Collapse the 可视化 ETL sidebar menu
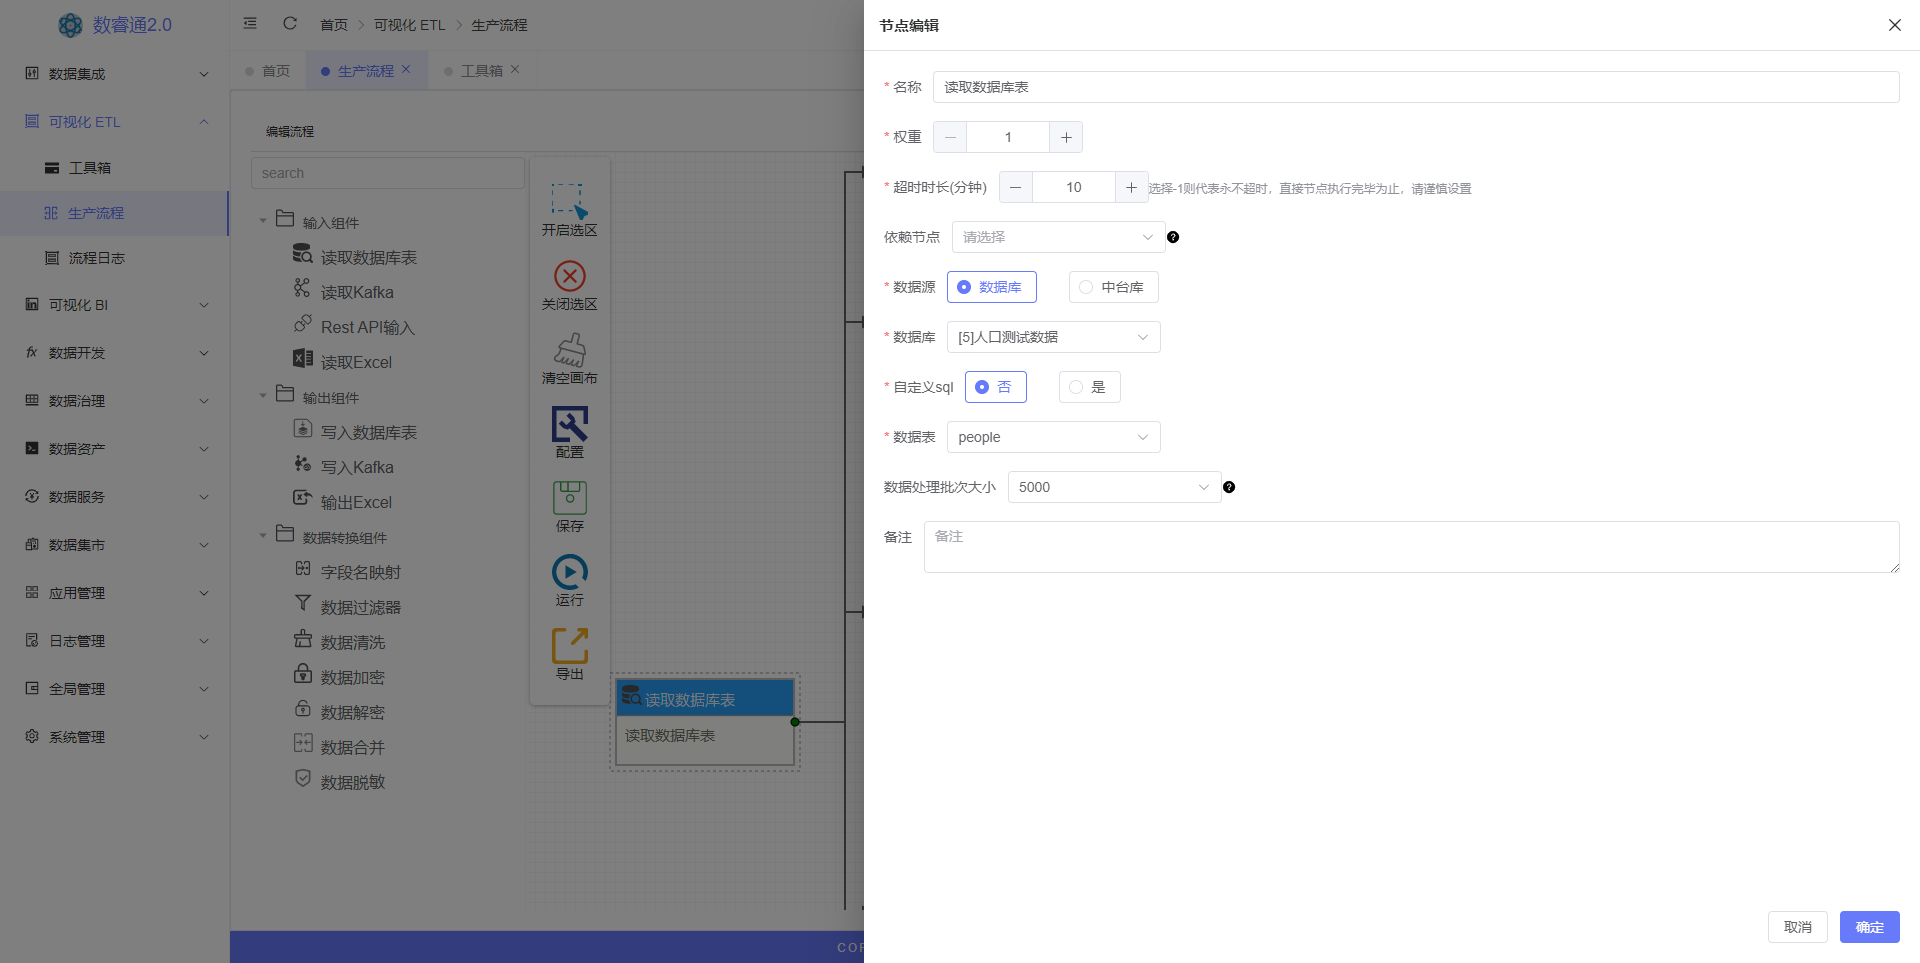 pyautogui.click(x=115, y=122)
